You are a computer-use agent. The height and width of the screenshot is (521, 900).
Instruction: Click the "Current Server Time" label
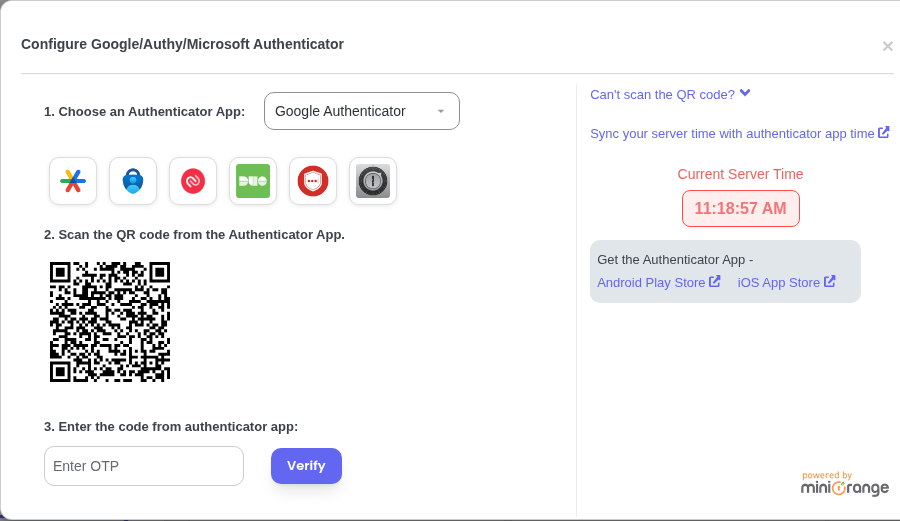tap(740, 174)
